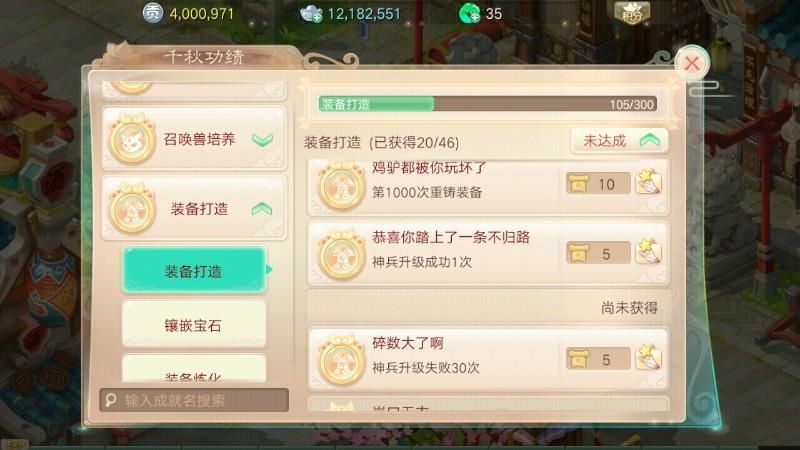Click the 装备打造 105/300 progress bar
This screenshot has width=800, height=450.
coord(488,104)
